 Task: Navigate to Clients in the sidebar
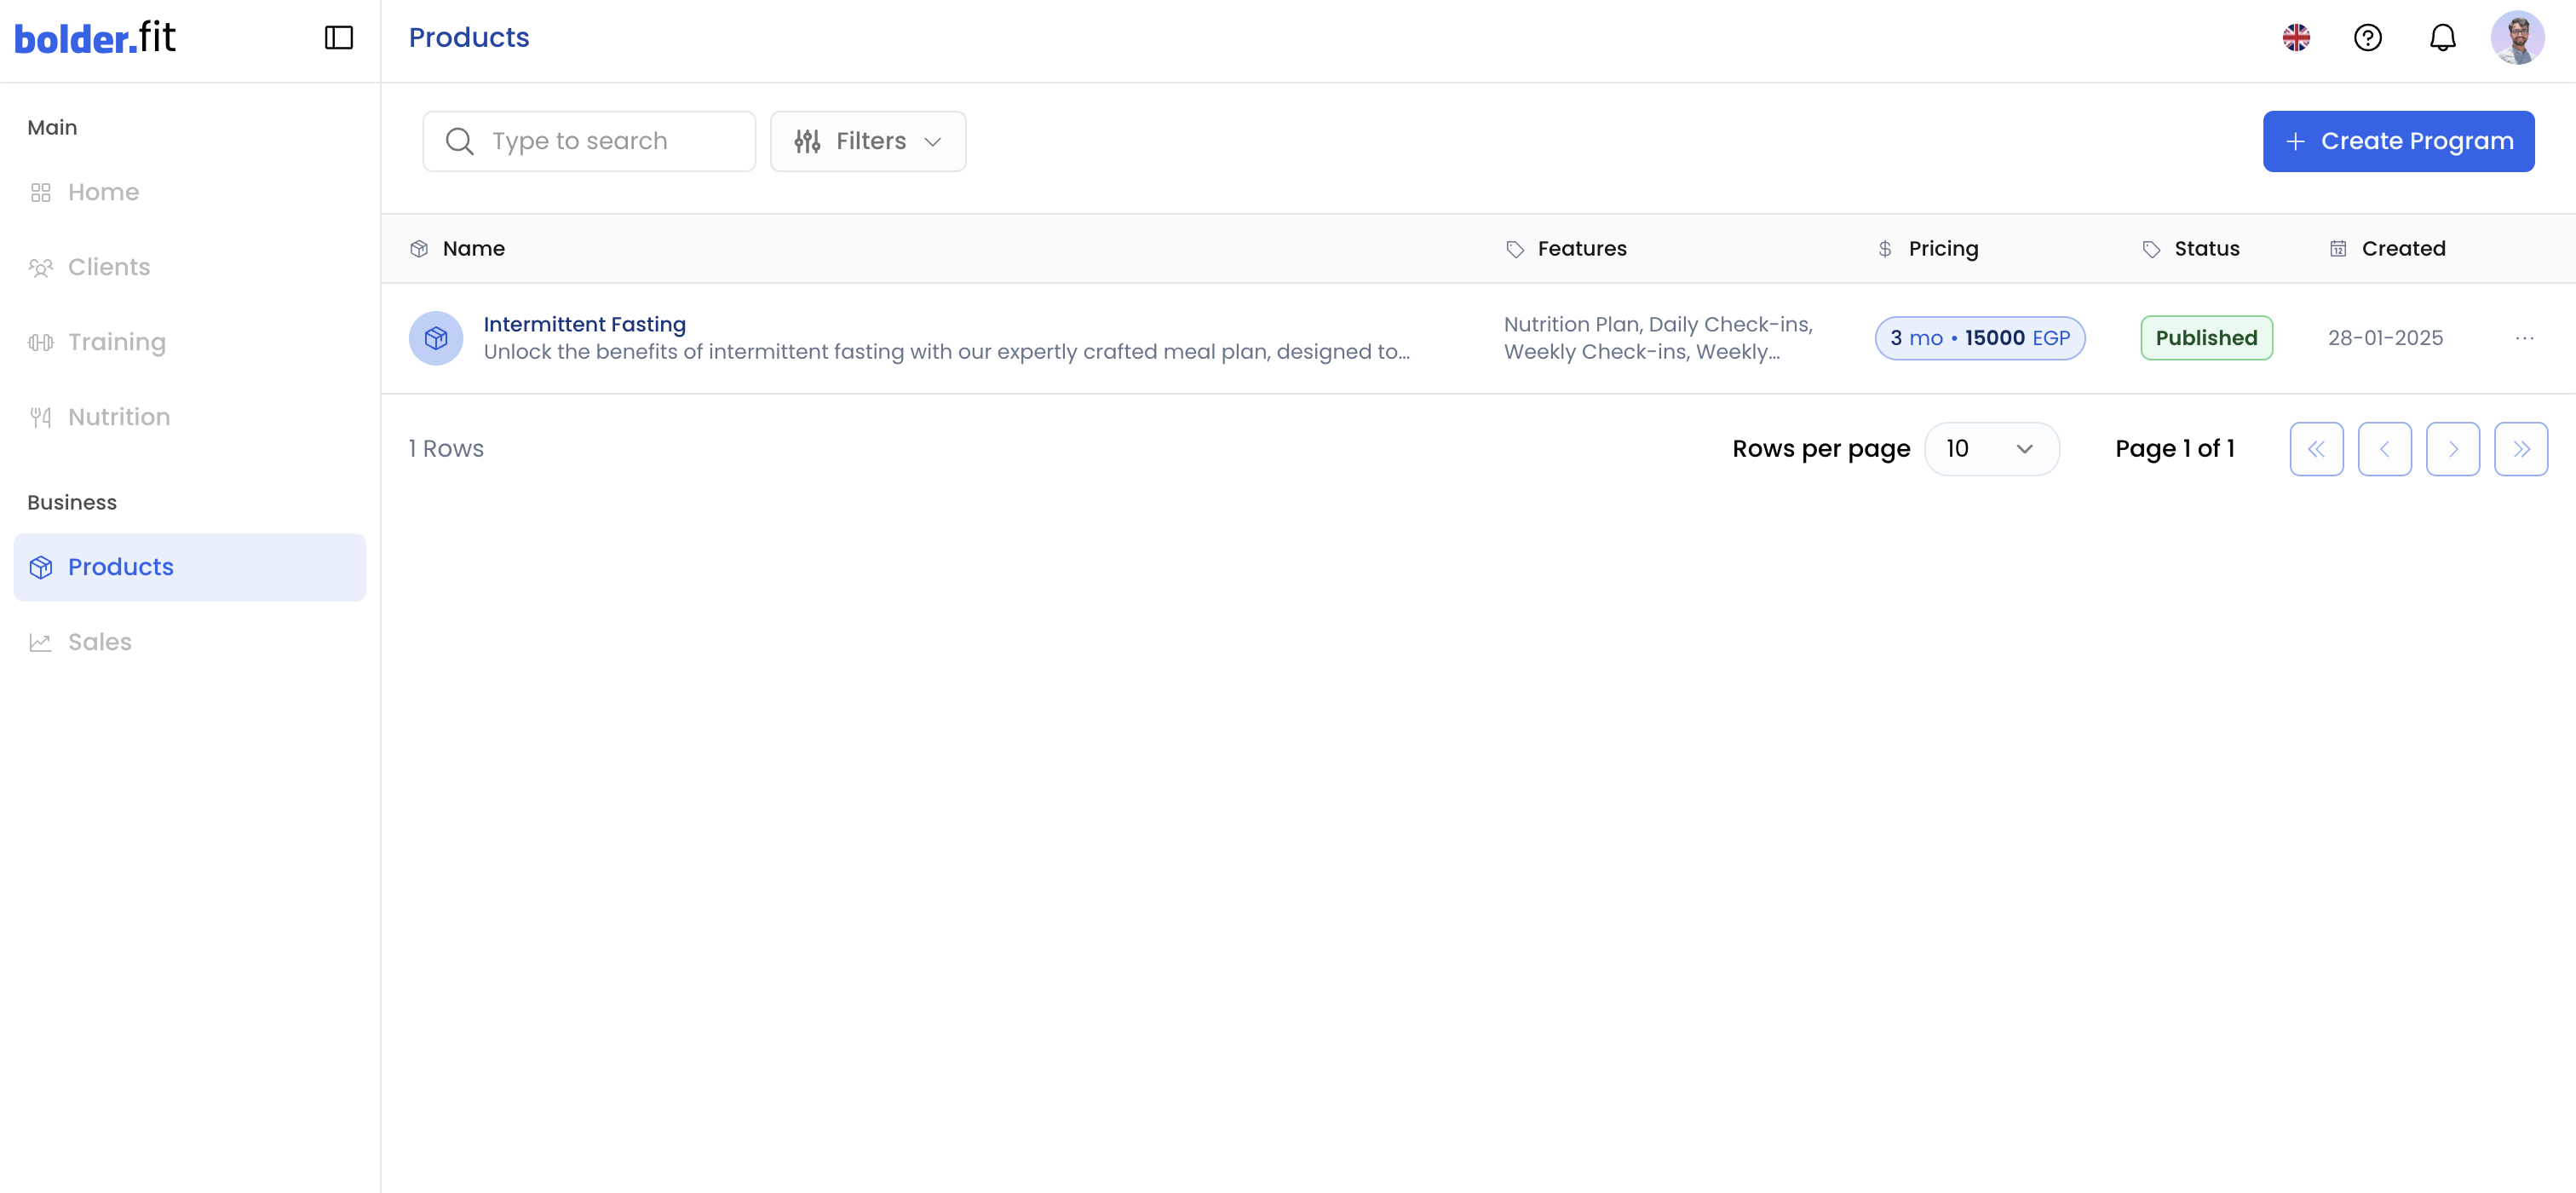click(x=108, y=267)
